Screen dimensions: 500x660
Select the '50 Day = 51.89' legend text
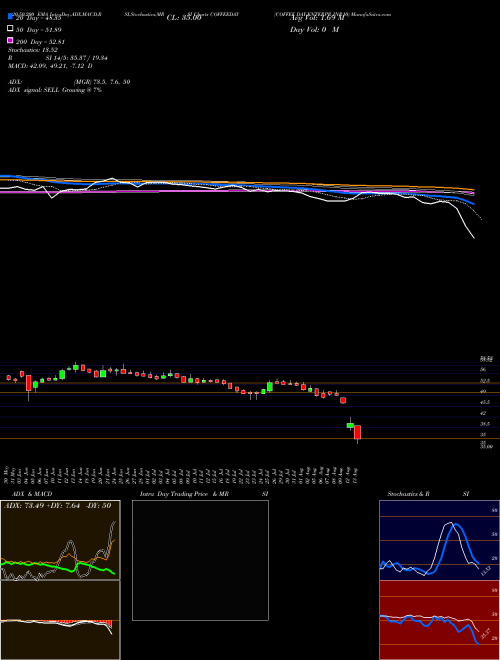[x=39, y=30]
